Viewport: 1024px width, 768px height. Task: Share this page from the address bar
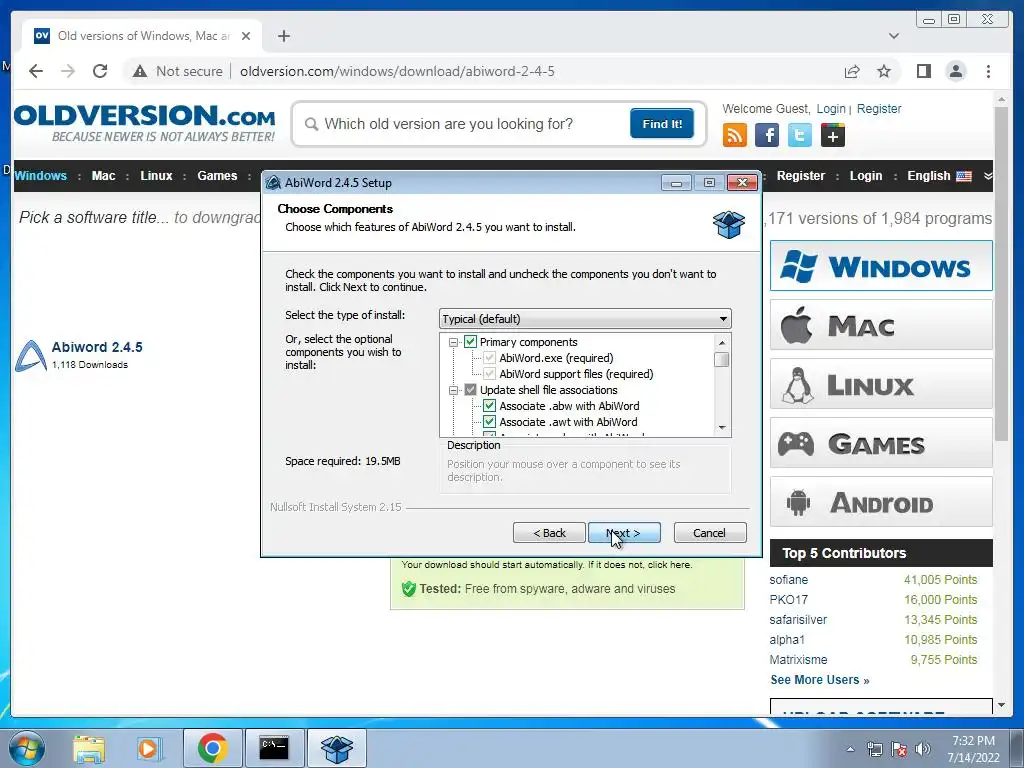852,71
